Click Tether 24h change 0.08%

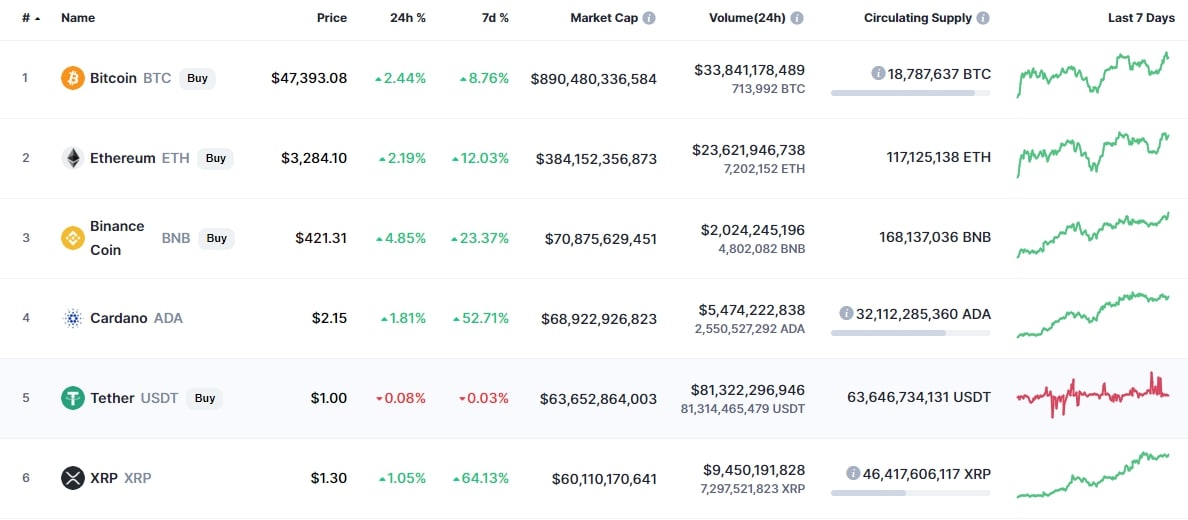pos(402,398)
